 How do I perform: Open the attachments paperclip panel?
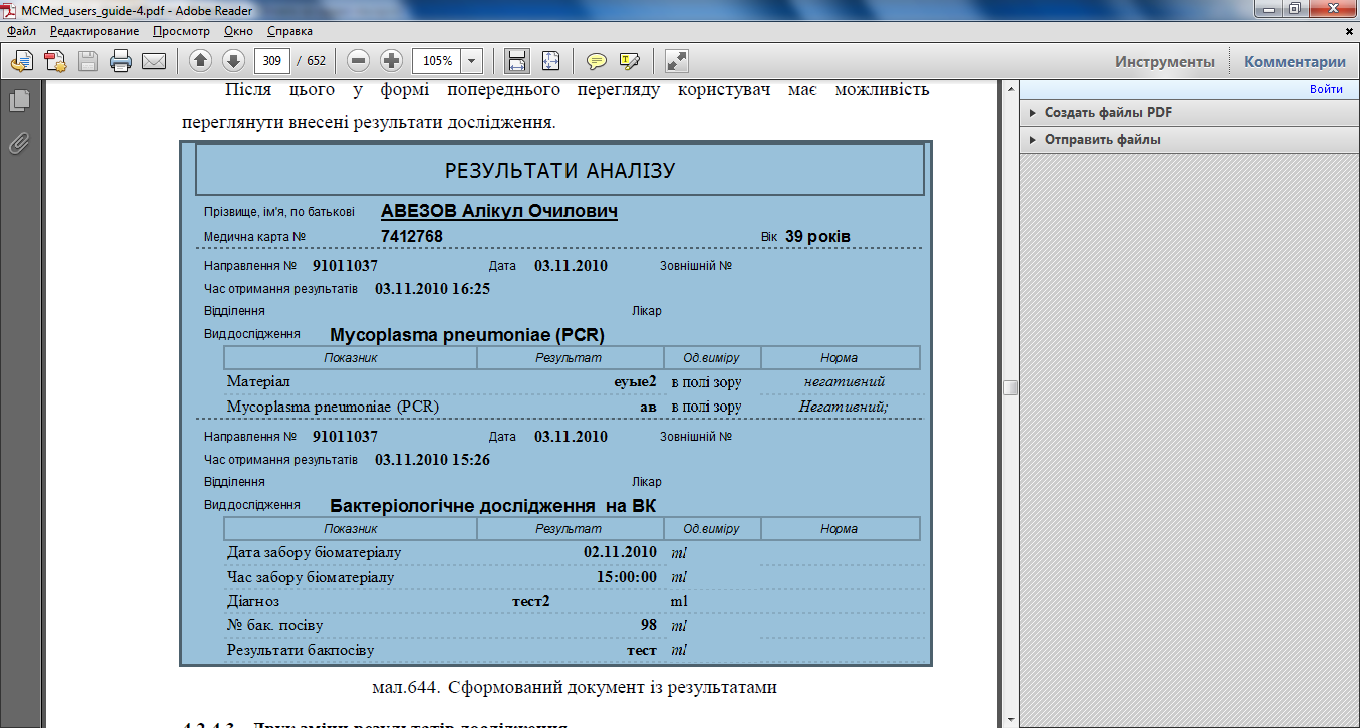(x=19, y=143)
